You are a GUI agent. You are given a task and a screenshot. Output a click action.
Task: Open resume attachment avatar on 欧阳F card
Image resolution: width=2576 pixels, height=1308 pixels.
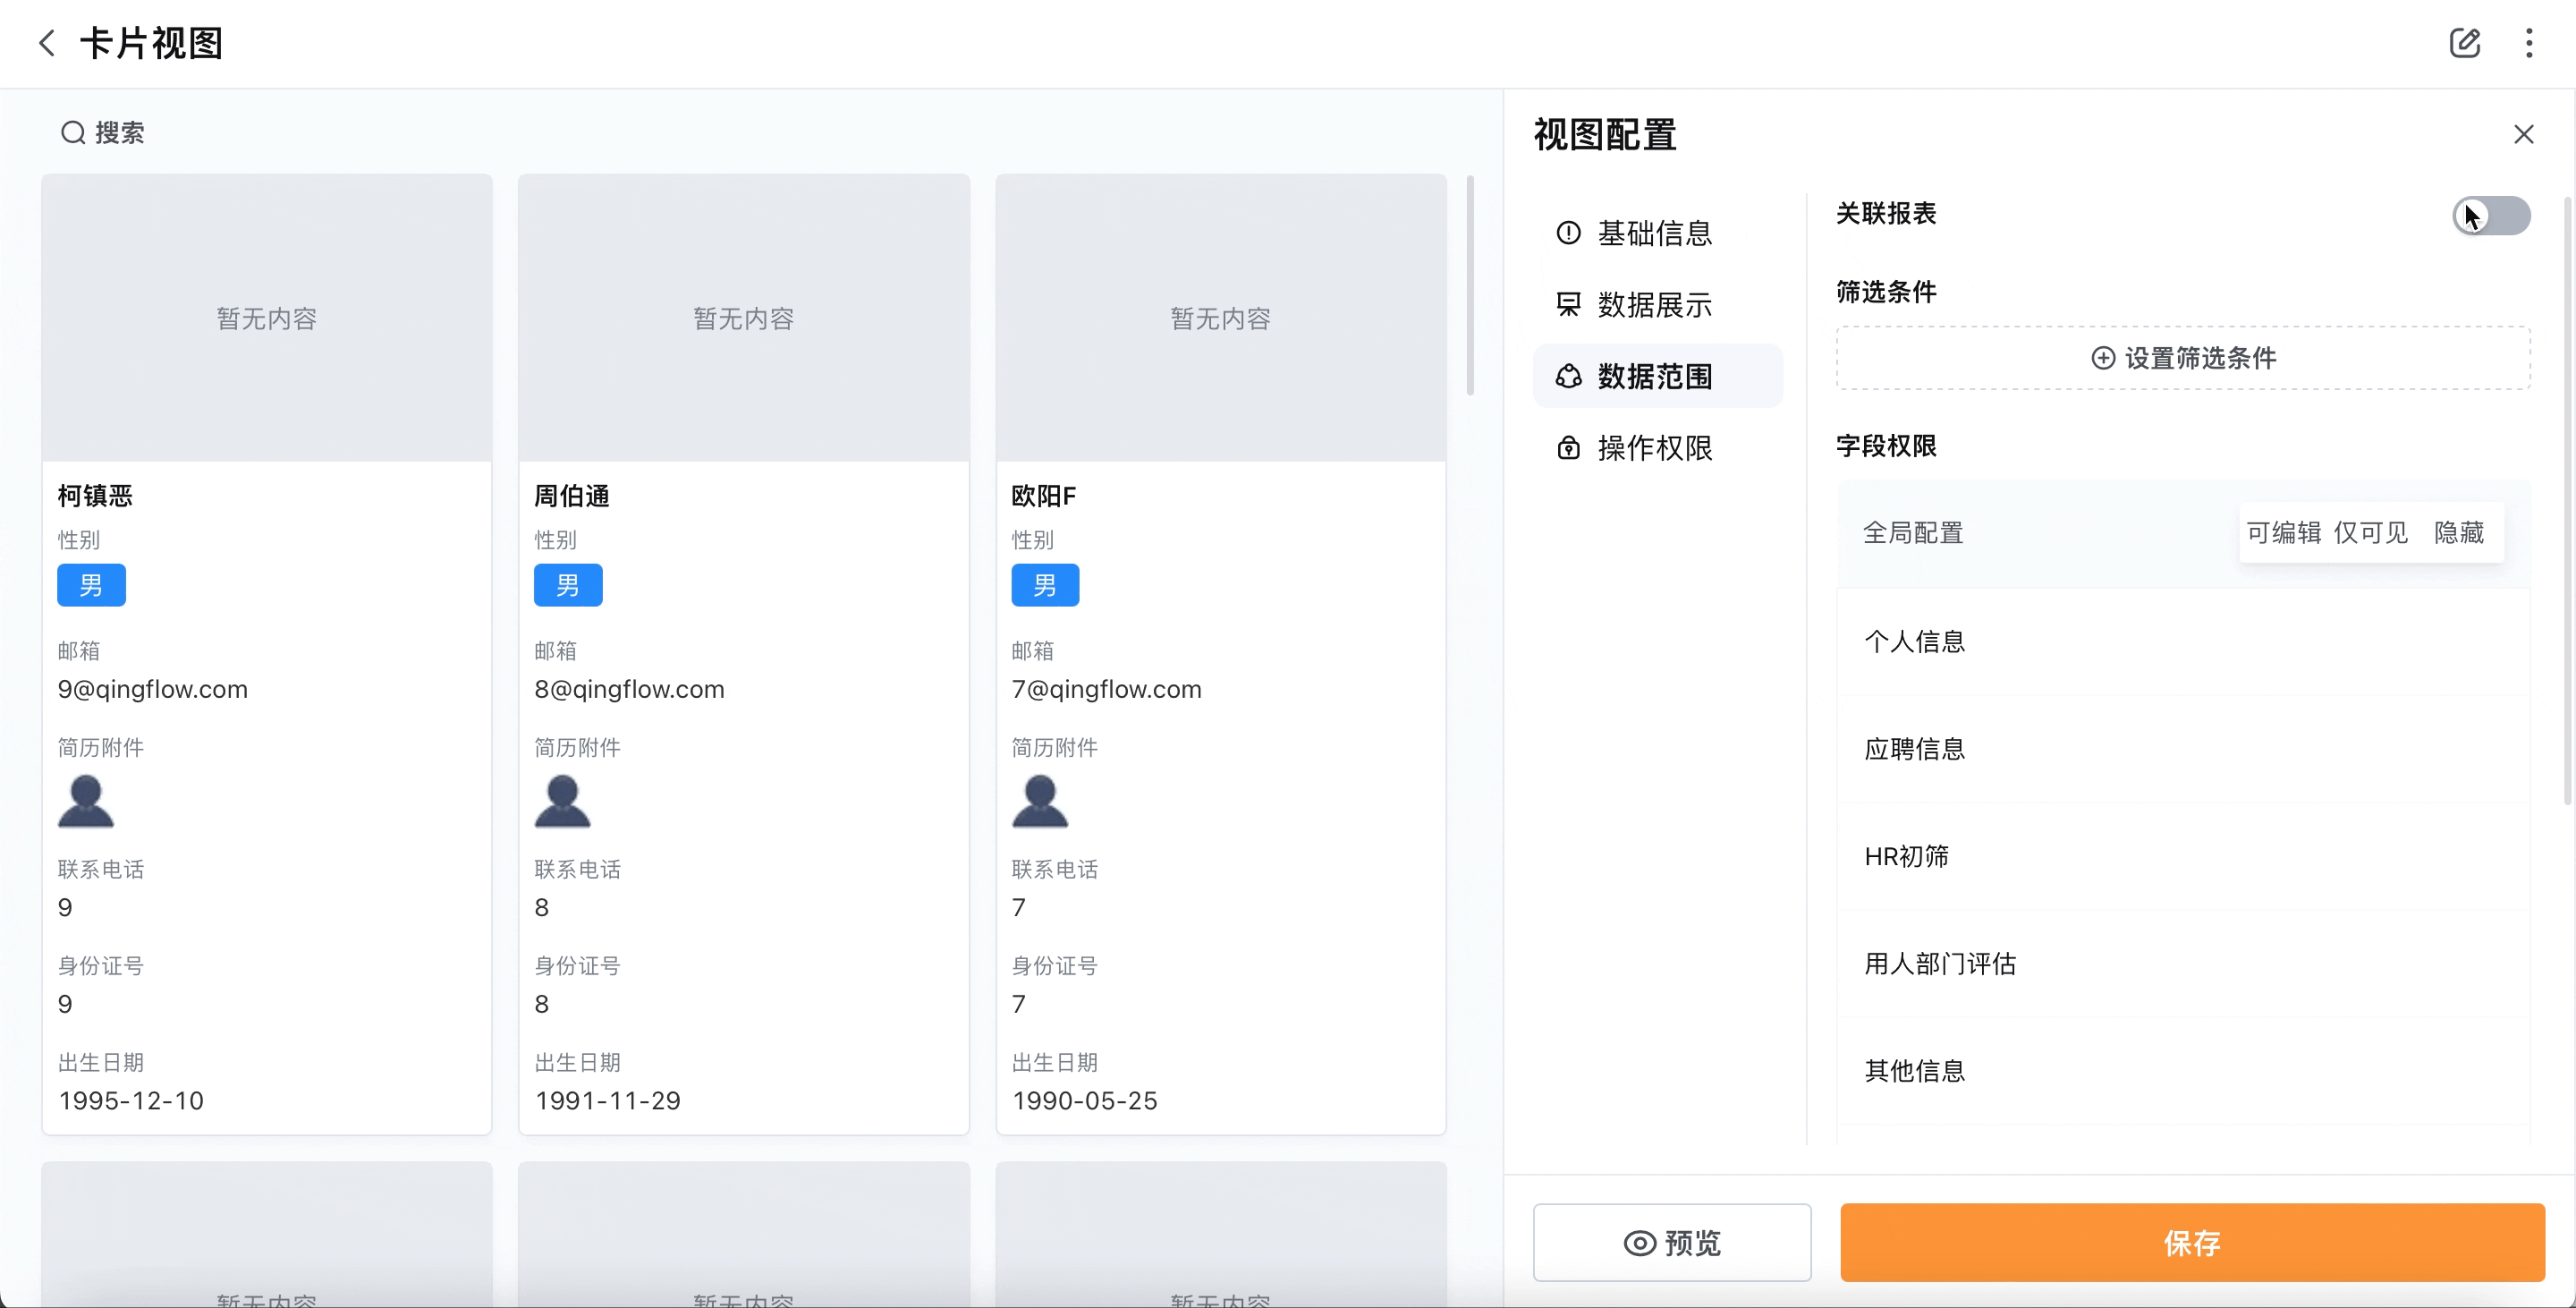click(x=1040, y=802)
